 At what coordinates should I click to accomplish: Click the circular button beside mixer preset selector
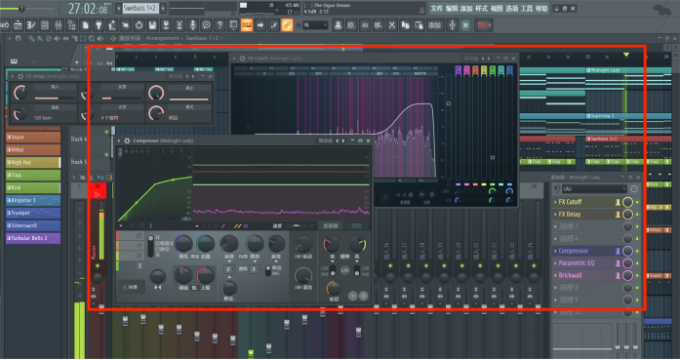[634, 189]
